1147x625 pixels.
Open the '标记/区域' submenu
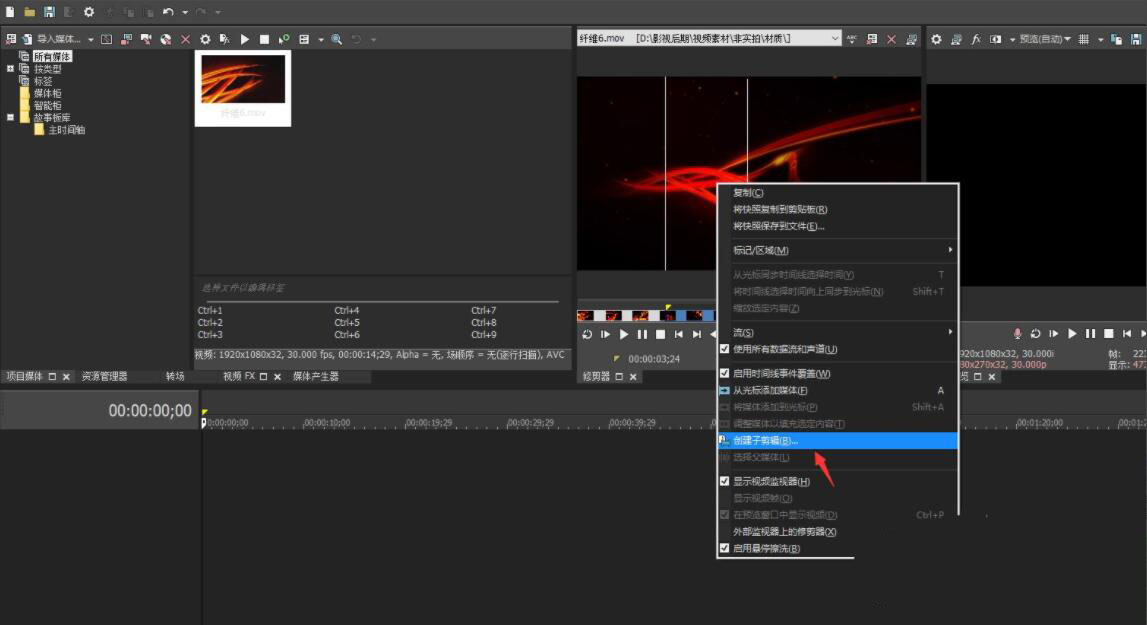(761, 250)
